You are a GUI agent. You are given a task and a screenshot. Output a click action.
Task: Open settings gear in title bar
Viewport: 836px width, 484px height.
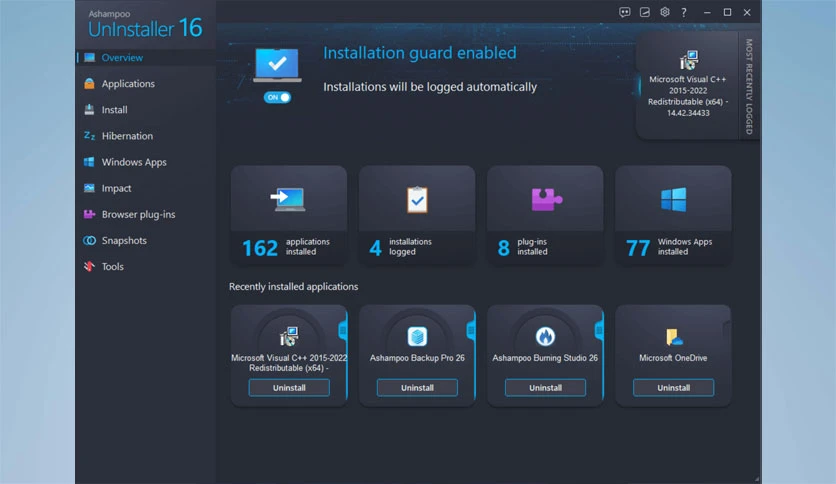click(x=665, y=12)
